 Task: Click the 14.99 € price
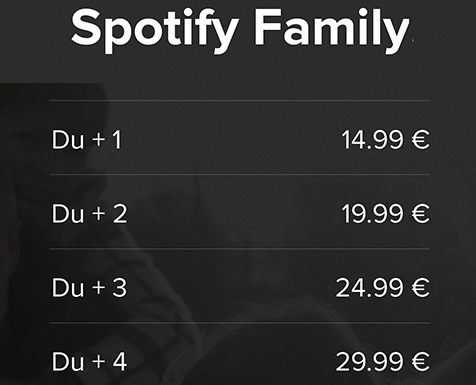[386, 140]
